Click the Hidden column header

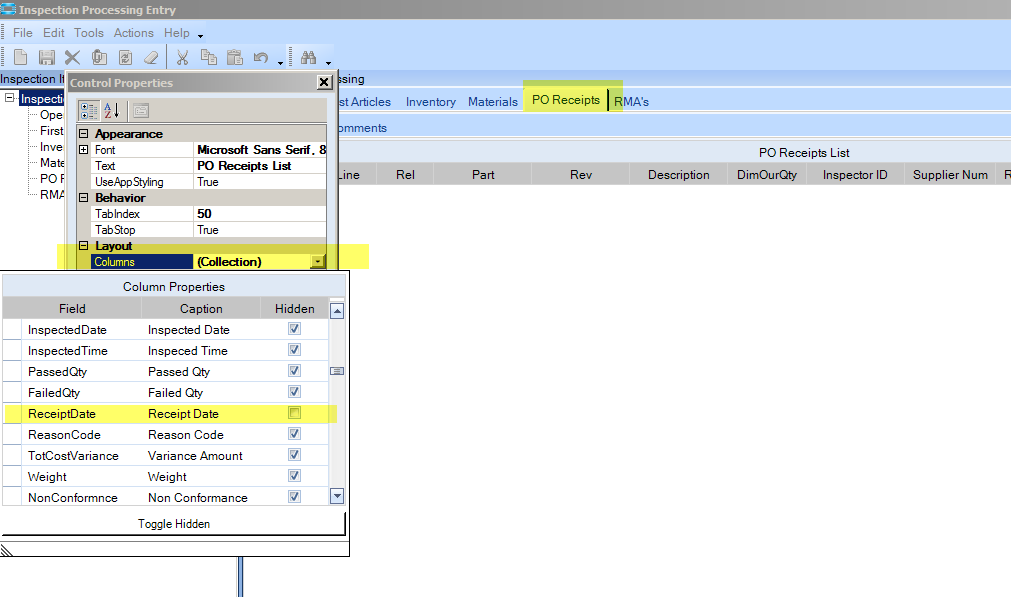[x=295, y=309]
